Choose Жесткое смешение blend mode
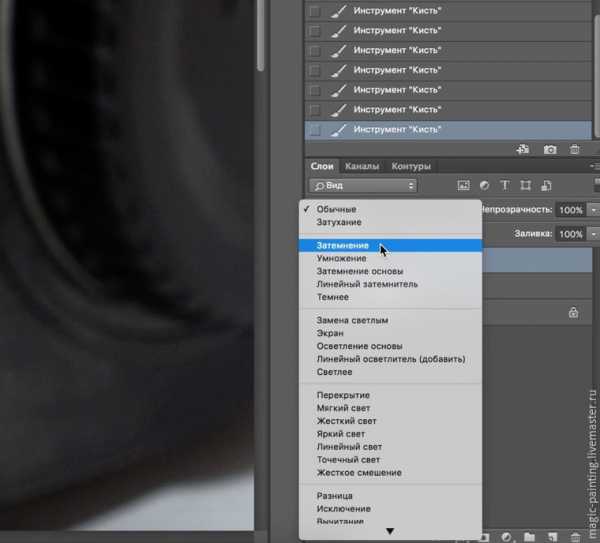 click(x=390, y=473)
